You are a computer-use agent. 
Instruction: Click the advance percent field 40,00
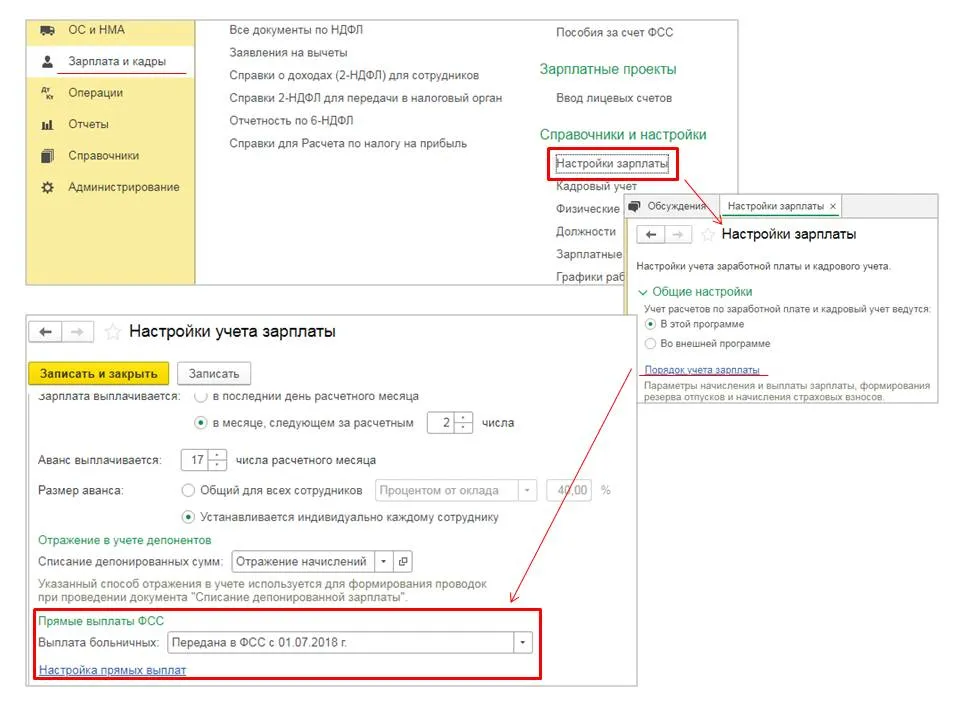tap(569, 490)
